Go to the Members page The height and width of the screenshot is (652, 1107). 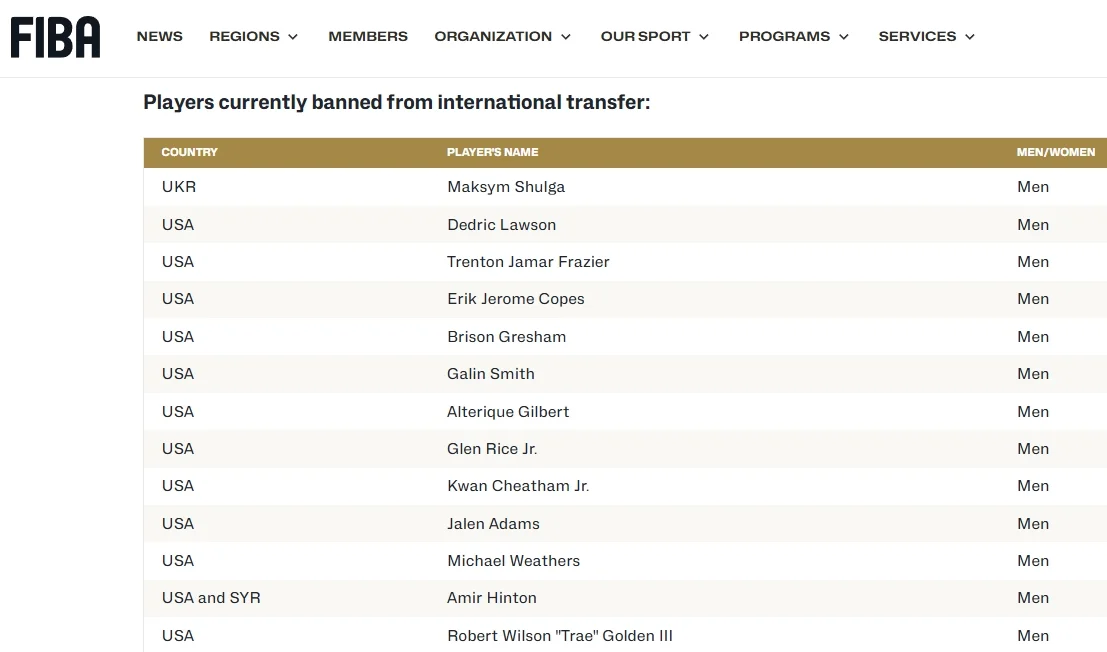coord(368,36)
